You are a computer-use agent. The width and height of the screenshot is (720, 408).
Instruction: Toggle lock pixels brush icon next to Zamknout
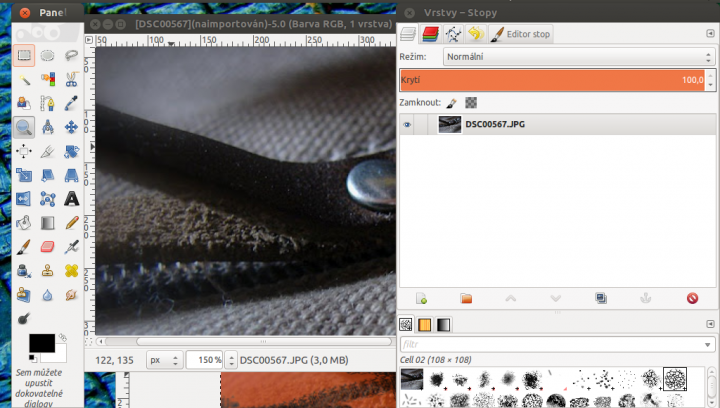pyautogui.click(x=451, y=102)
